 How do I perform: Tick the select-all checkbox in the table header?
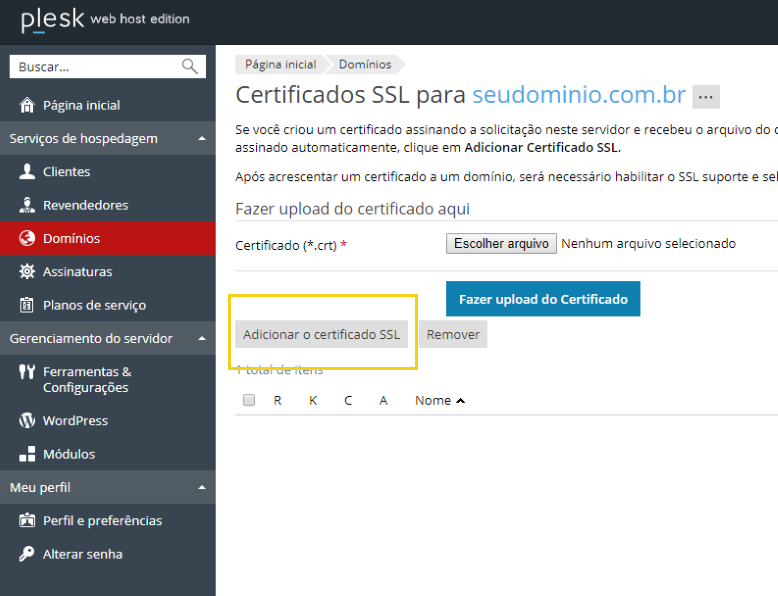249,400
